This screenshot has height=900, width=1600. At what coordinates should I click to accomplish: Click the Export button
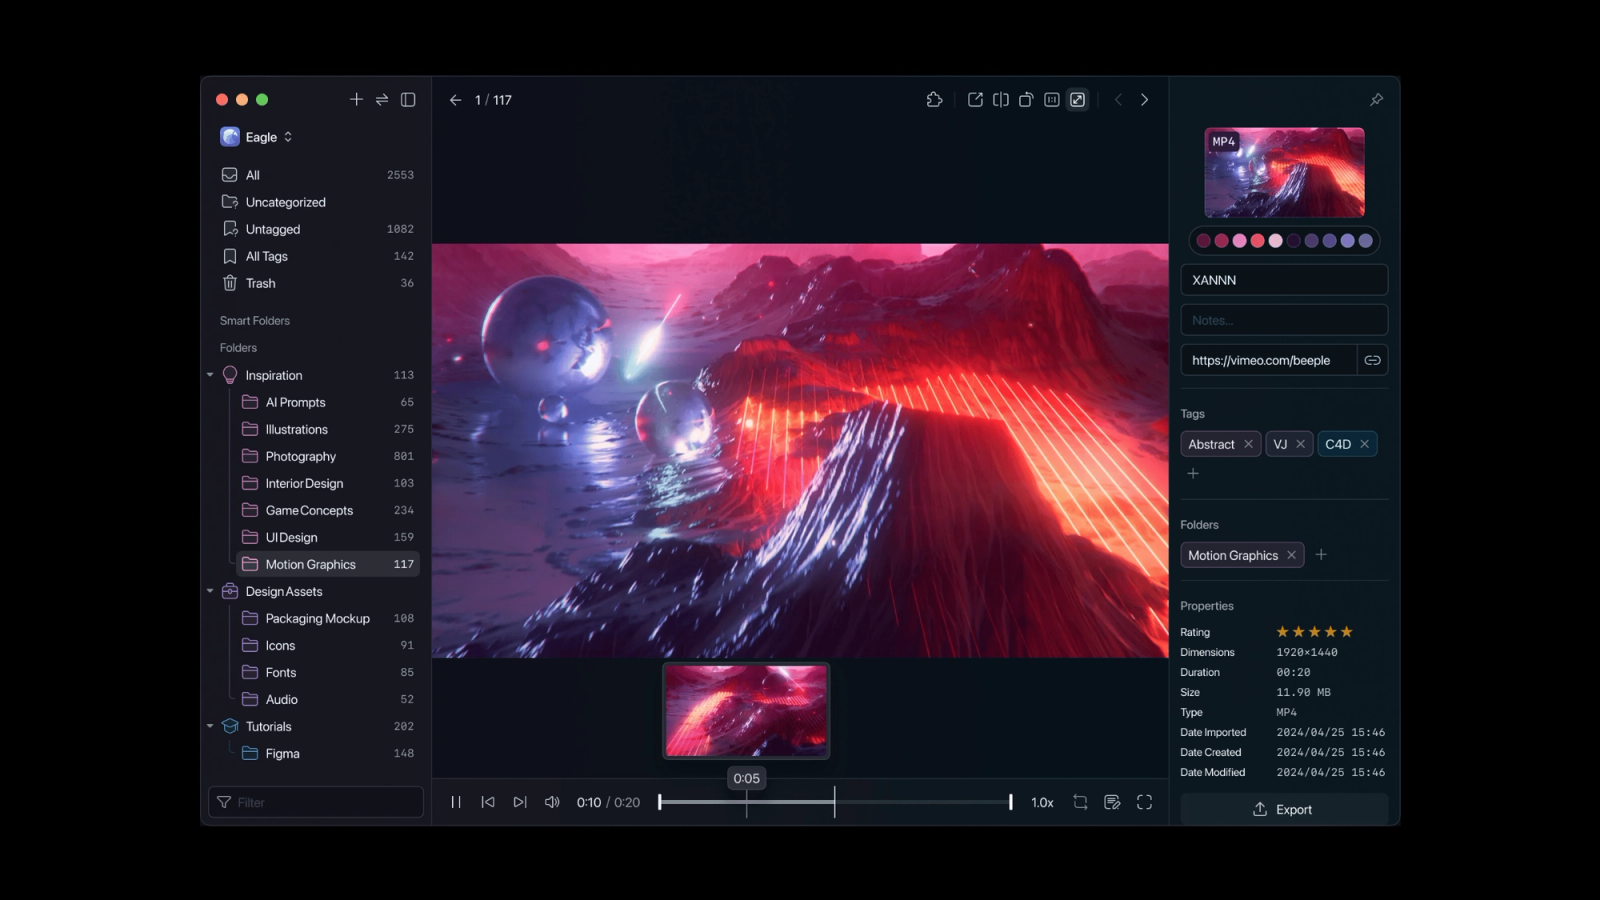tap(1284, 809)
